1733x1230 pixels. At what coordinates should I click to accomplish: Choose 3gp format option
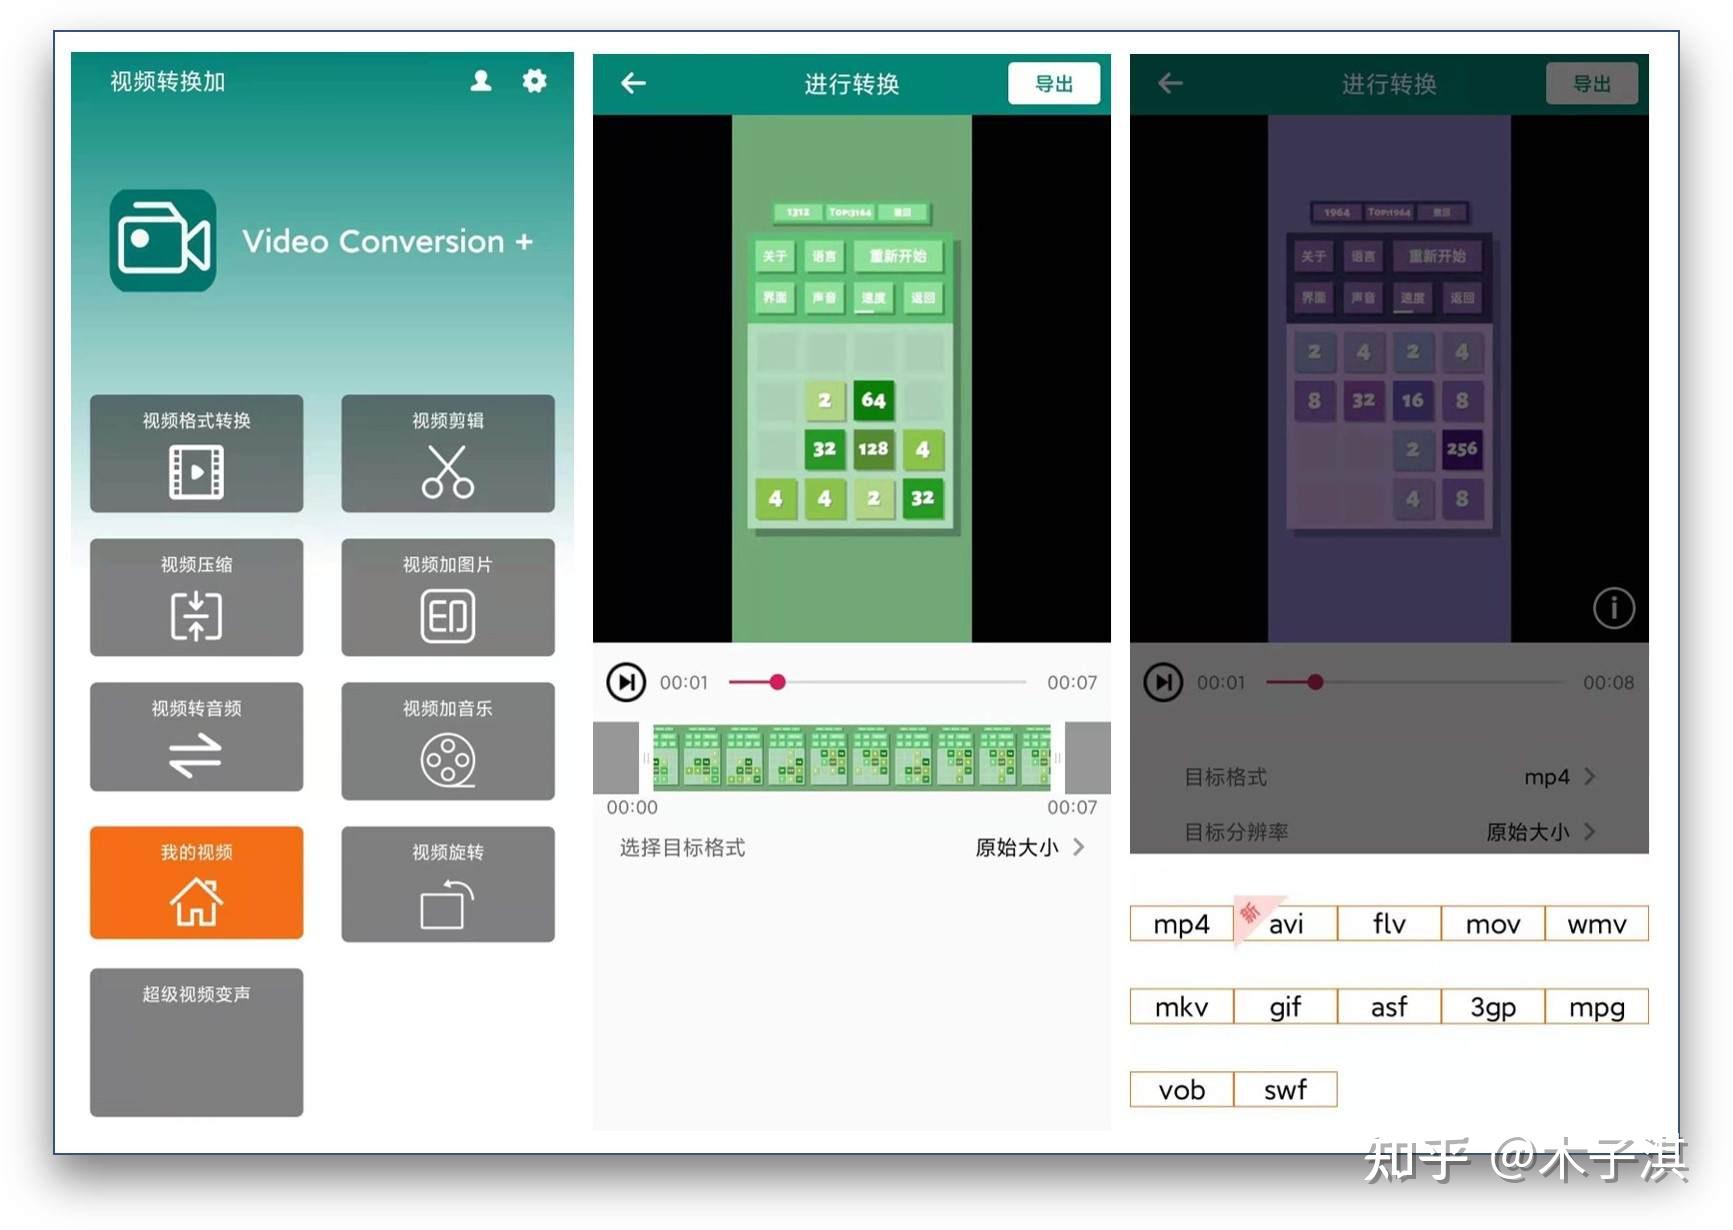pyautogui.click(x=1493, y=1006)
